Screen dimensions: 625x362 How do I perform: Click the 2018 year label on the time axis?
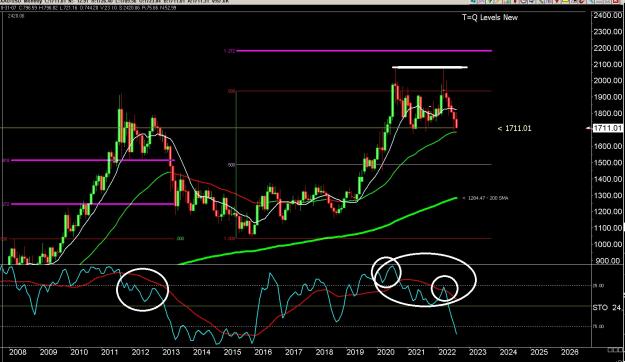324,352
